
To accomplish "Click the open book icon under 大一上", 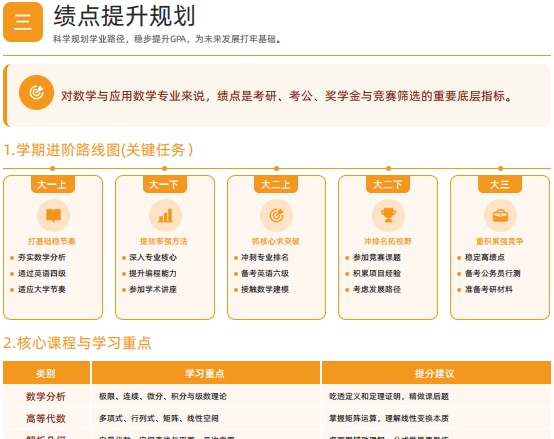I will pos(53,215).
